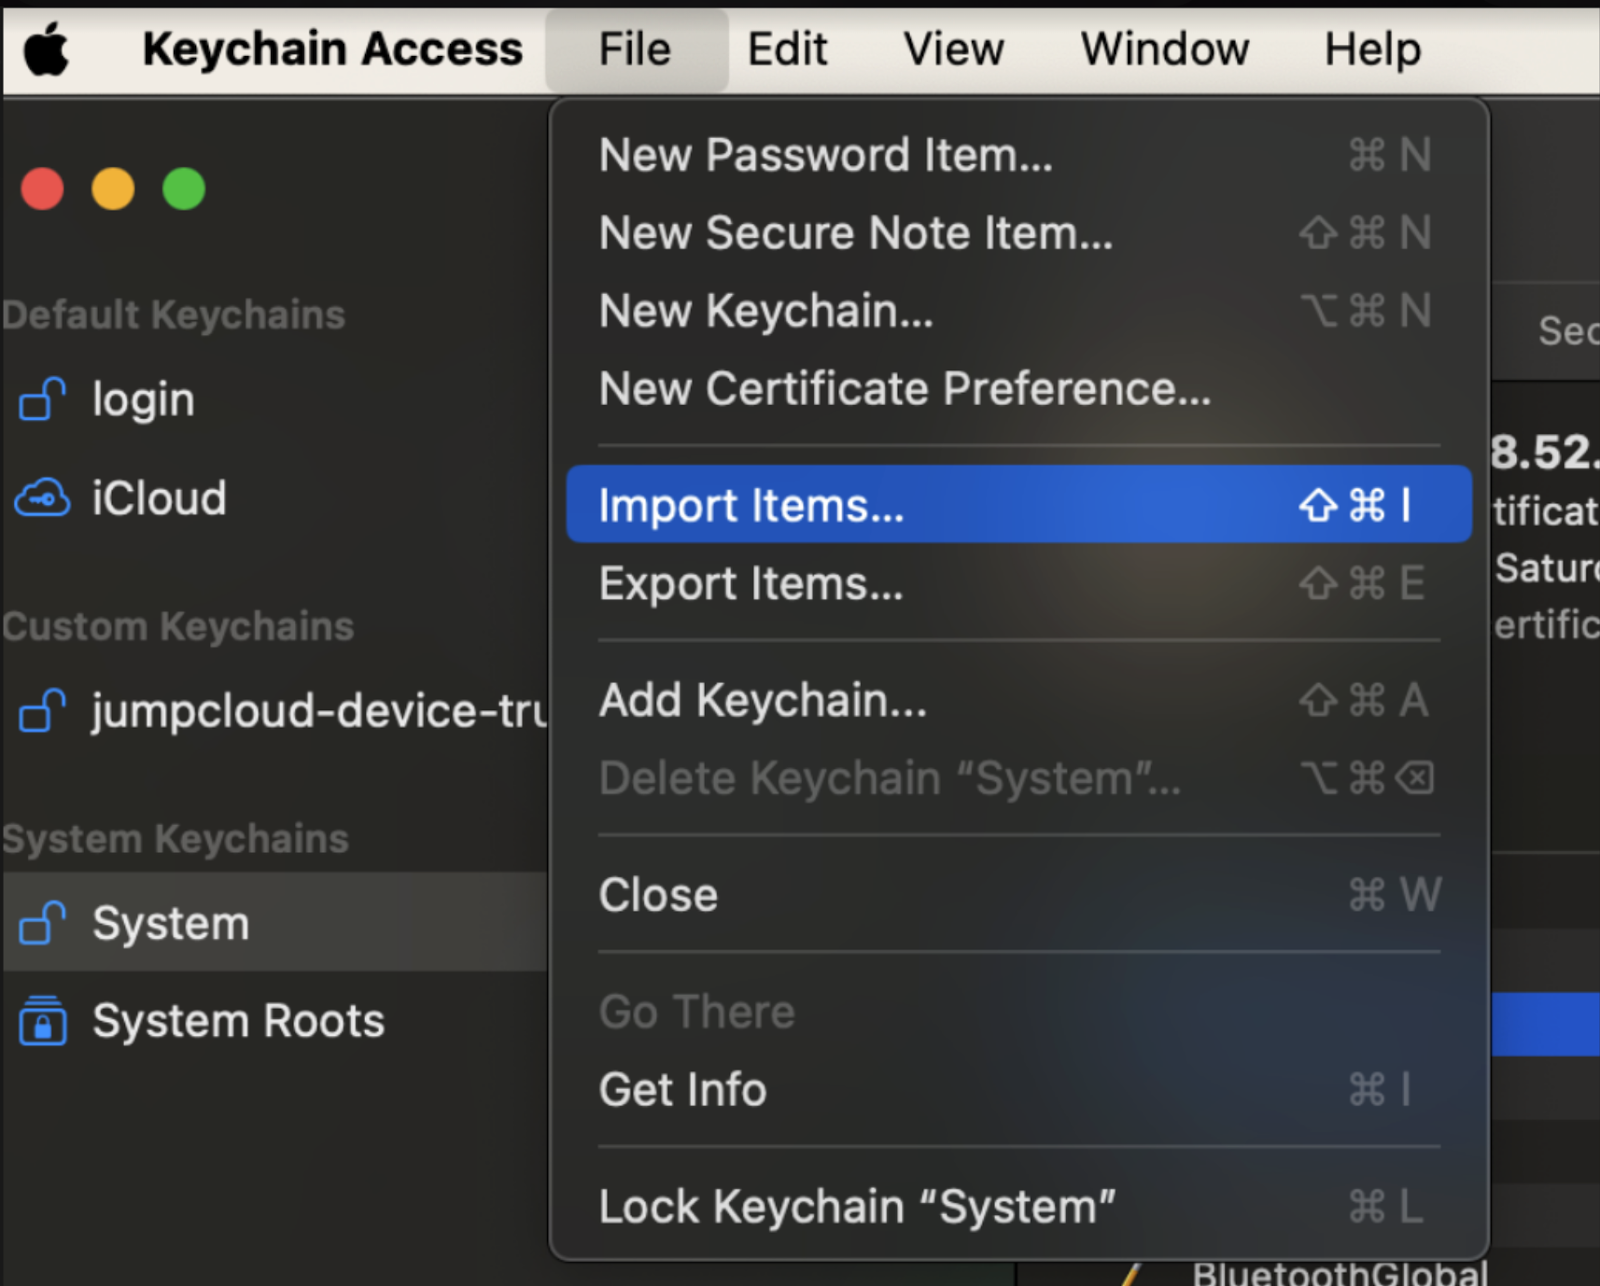Screen dimensions: 1600x1286
Task: Select the jumpcloud-device-trust keychain
Action: (275, 711)
